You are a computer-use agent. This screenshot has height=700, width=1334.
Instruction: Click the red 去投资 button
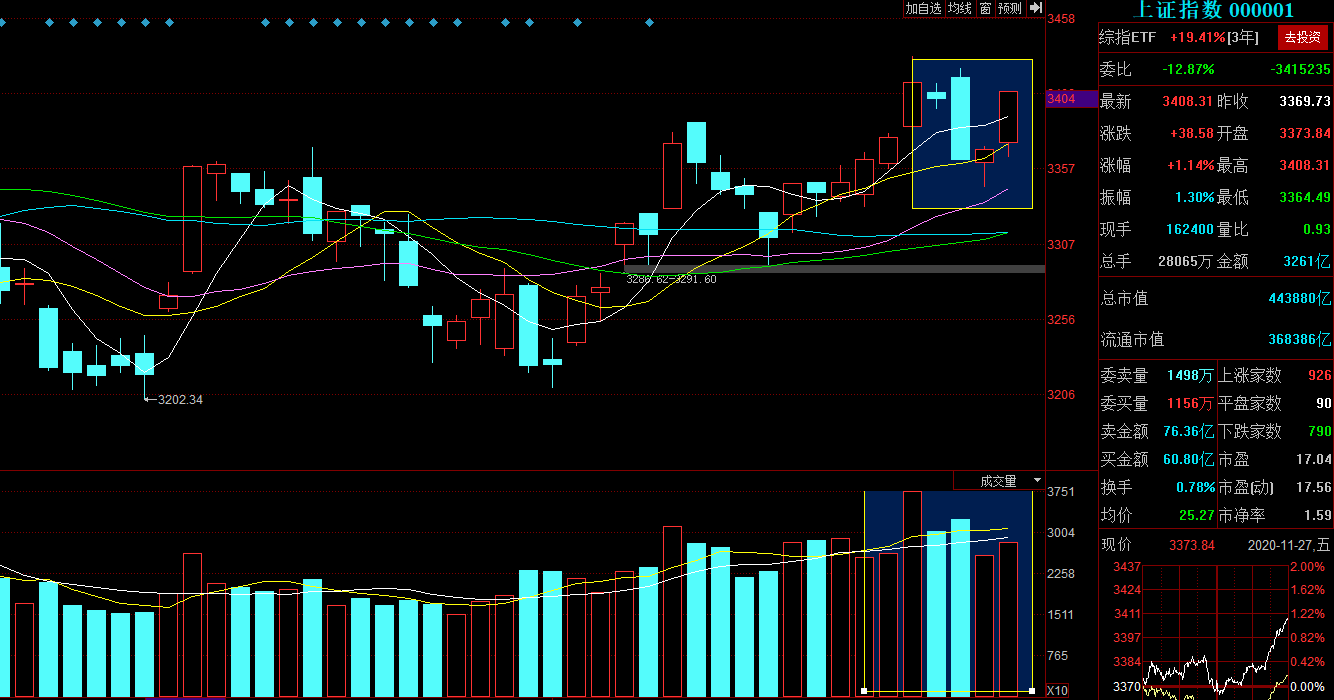1302,37
